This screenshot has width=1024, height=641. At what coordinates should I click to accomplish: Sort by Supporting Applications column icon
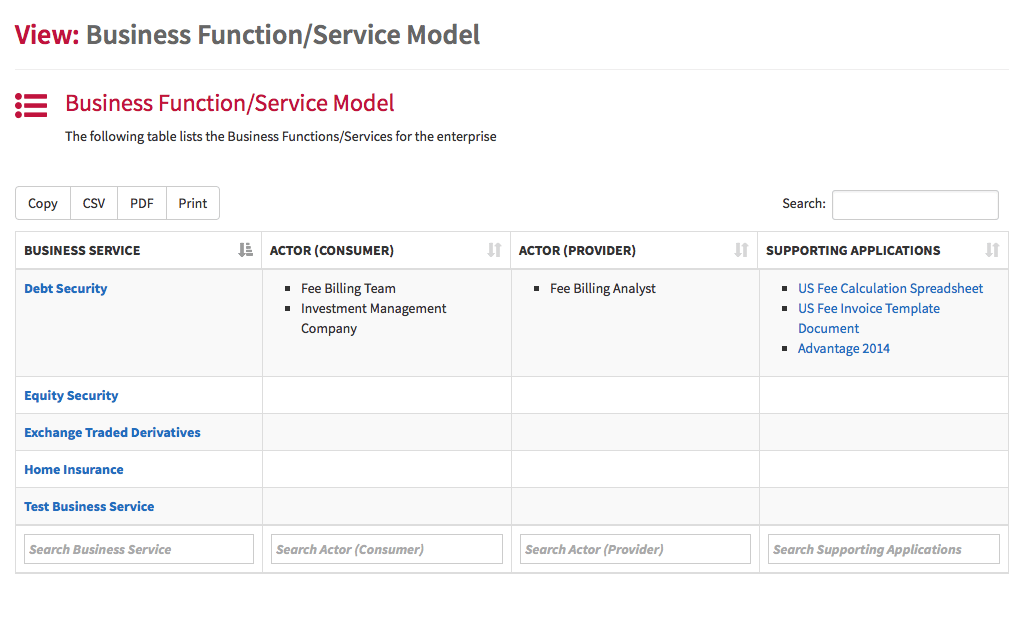(993, 250)
